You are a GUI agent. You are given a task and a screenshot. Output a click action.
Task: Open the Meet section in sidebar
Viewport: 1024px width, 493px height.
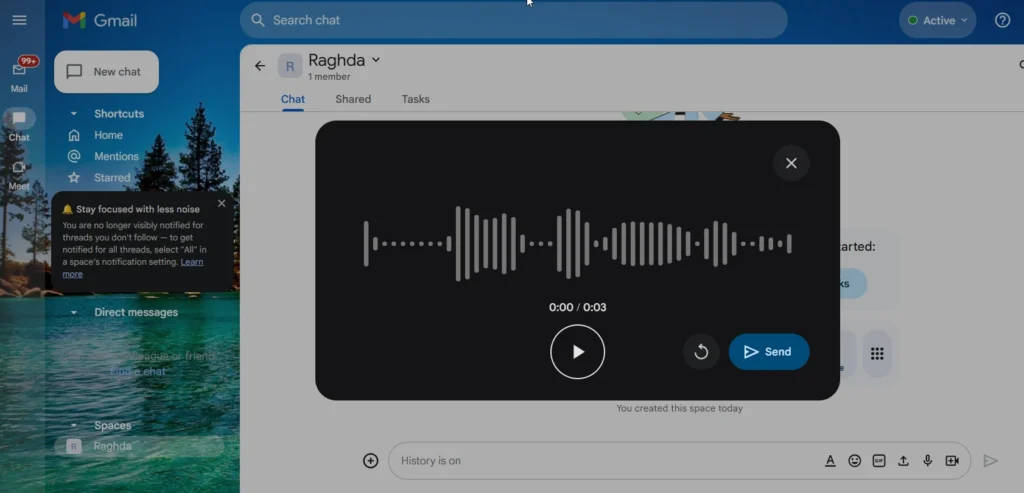point(19,174)
